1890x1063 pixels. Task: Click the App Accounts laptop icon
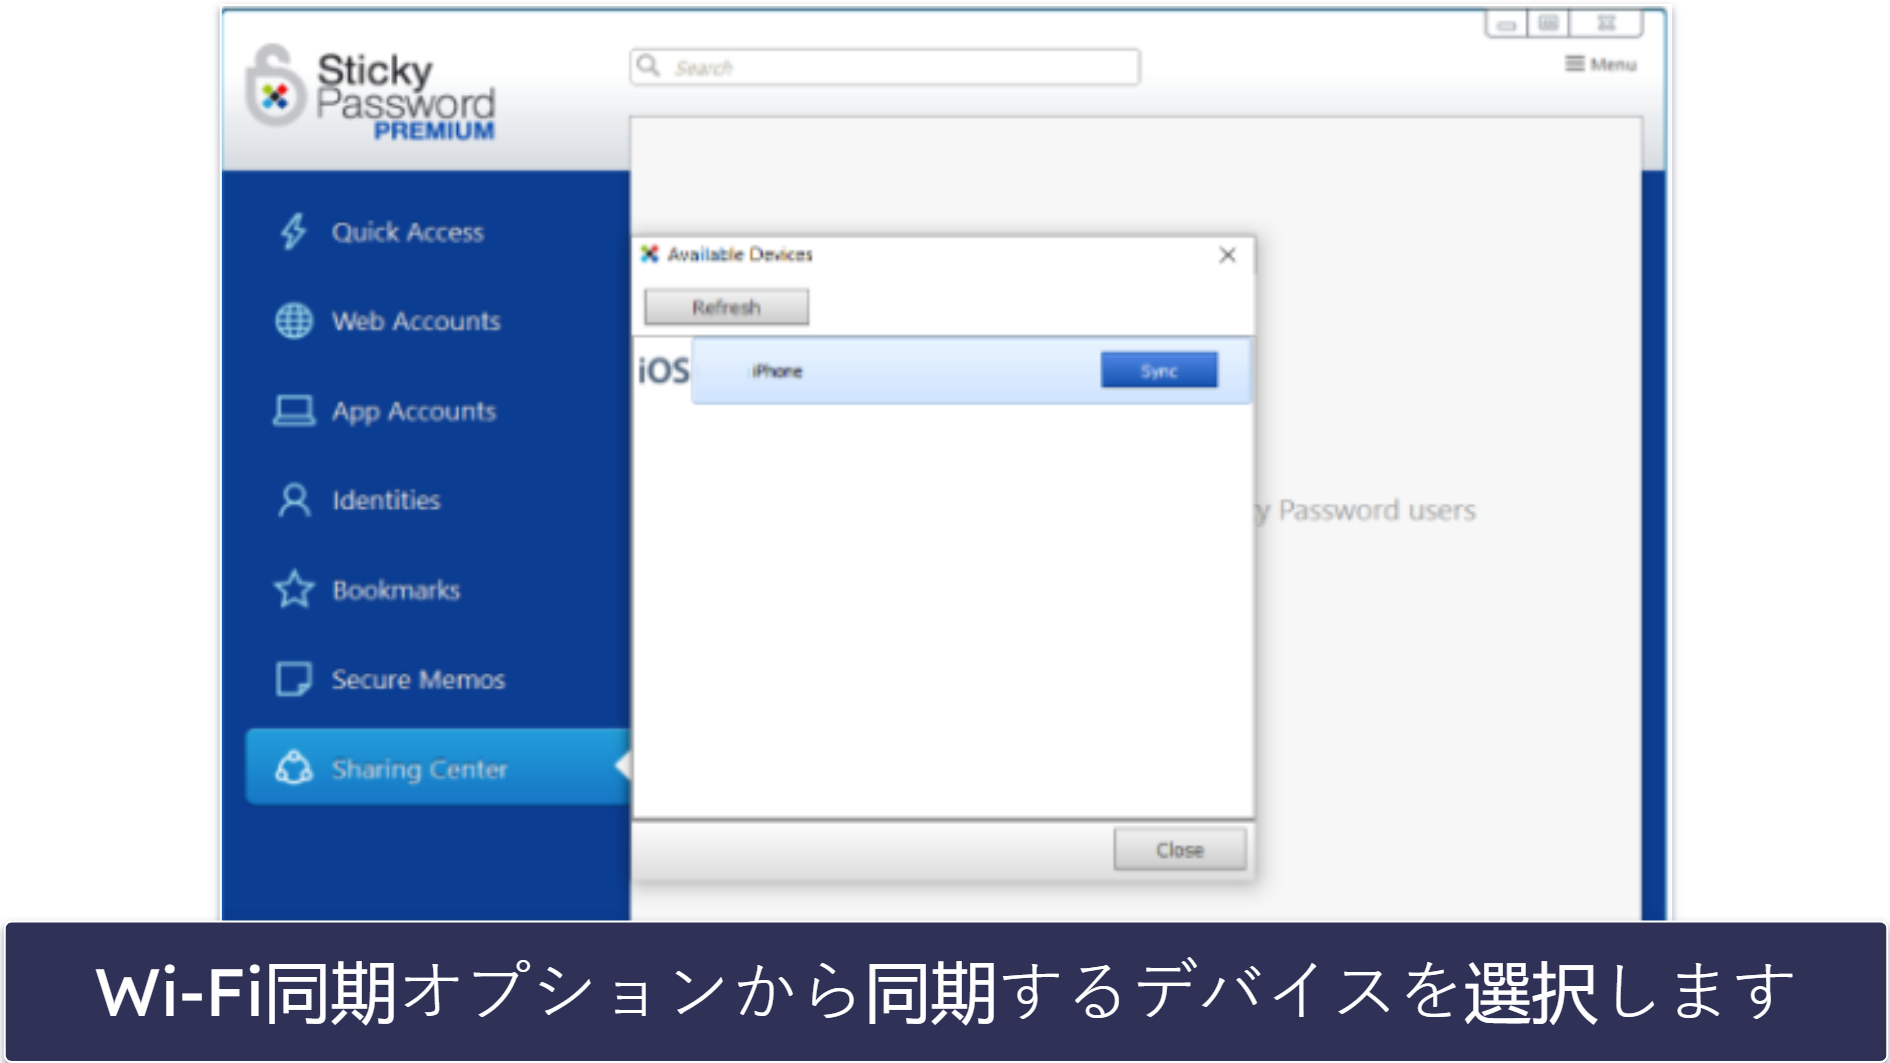click(x=294, y=411)
